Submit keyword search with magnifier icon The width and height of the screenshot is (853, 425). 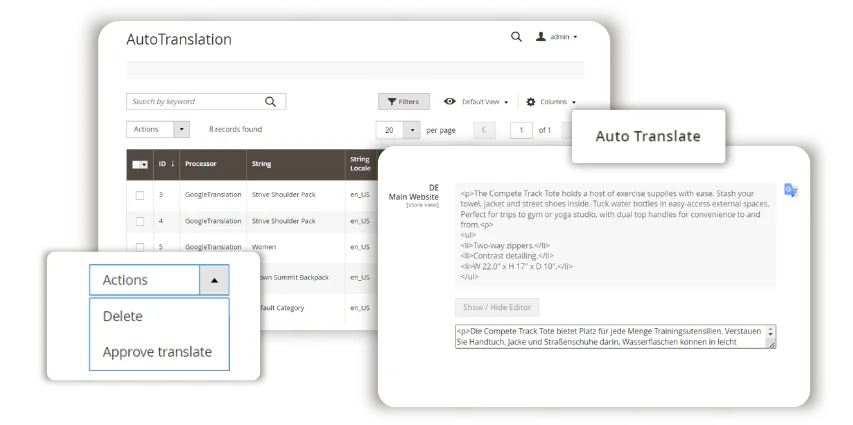270,102
